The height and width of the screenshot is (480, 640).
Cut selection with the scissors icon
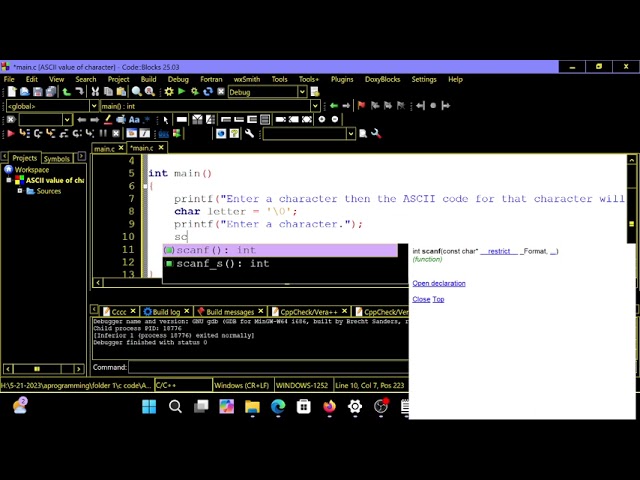[95, 92]
